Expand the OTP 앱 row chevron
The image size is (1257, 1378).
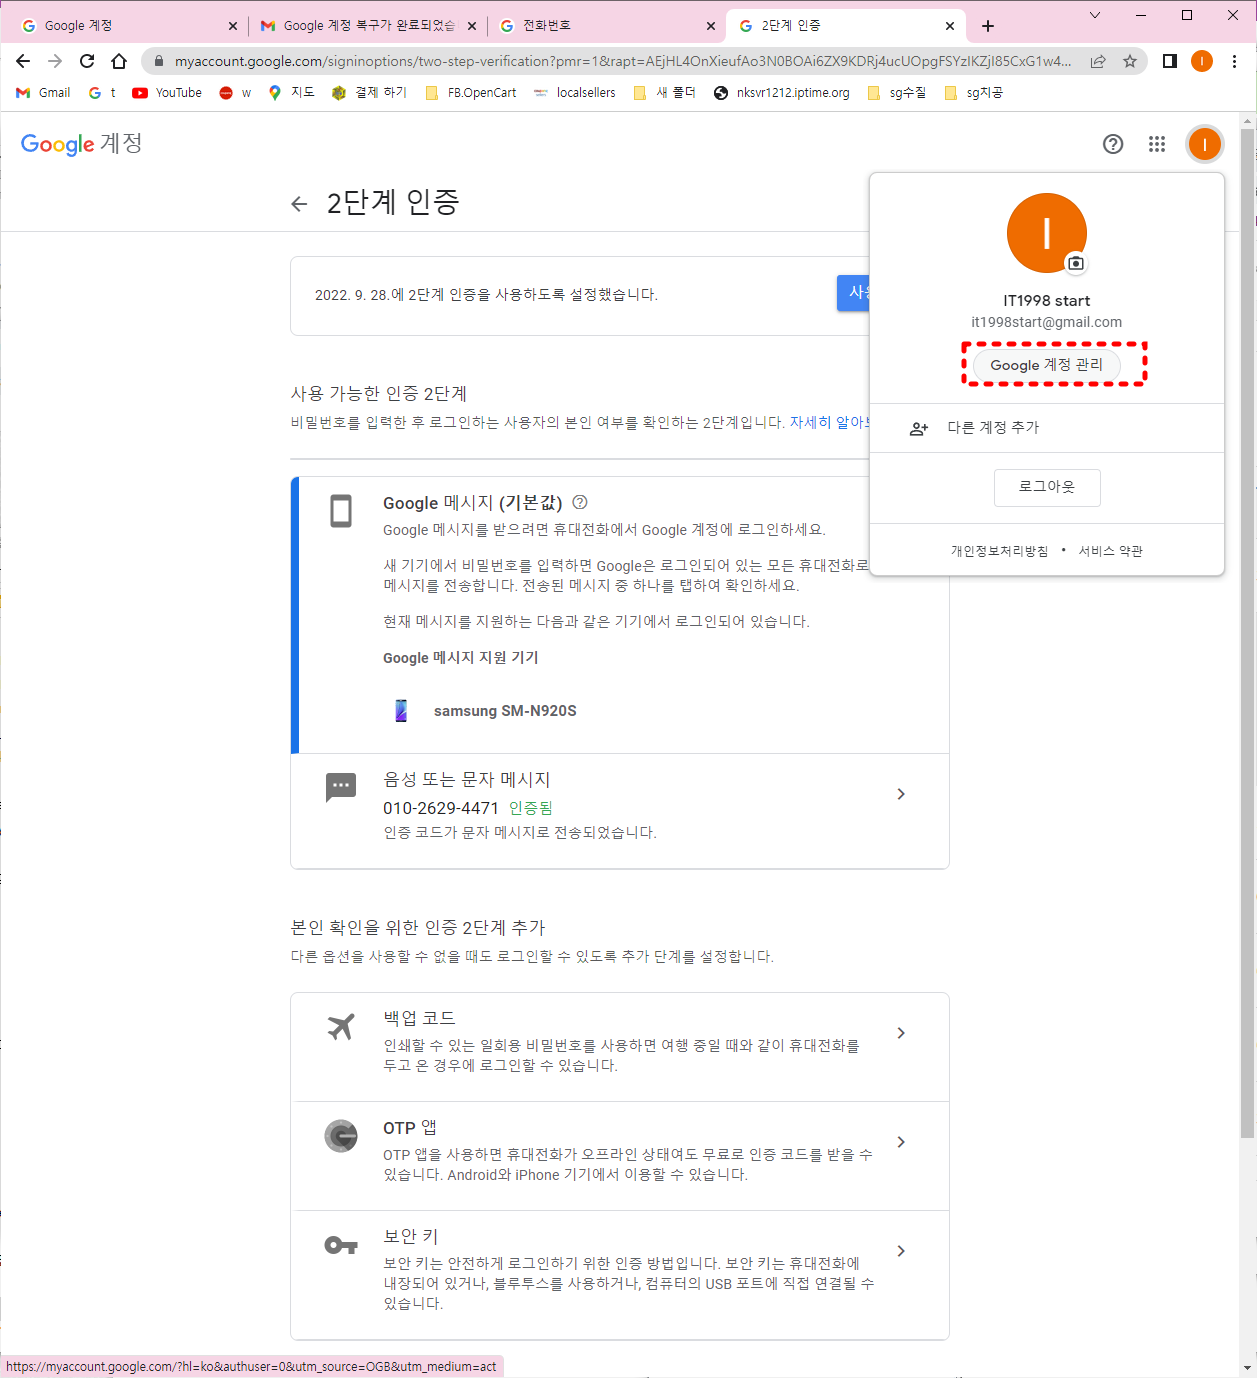pyautogui.click(x=901, y=1142)
